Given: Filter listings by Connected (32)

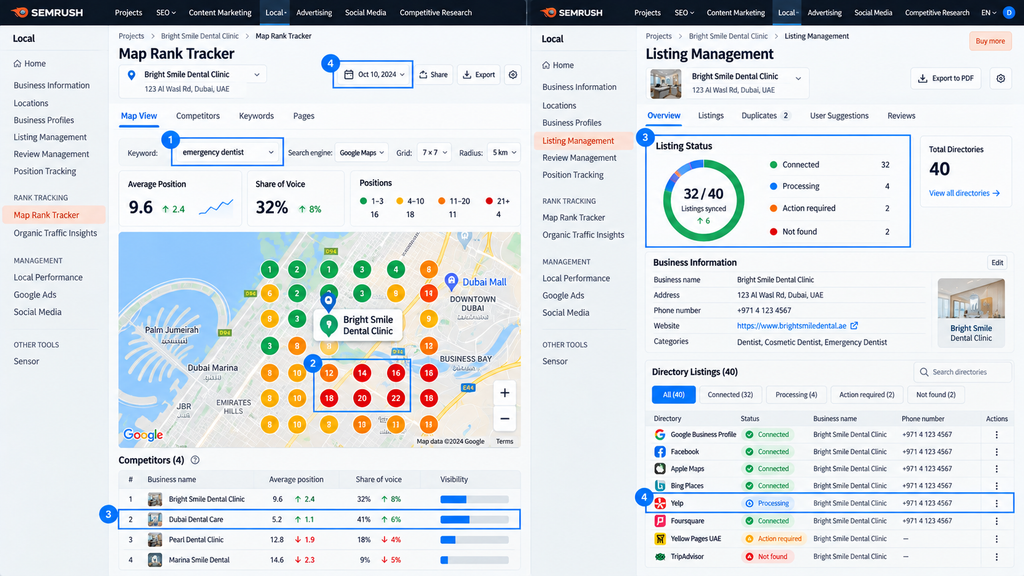Looking at the screenshot, I should tap(730, 394).
